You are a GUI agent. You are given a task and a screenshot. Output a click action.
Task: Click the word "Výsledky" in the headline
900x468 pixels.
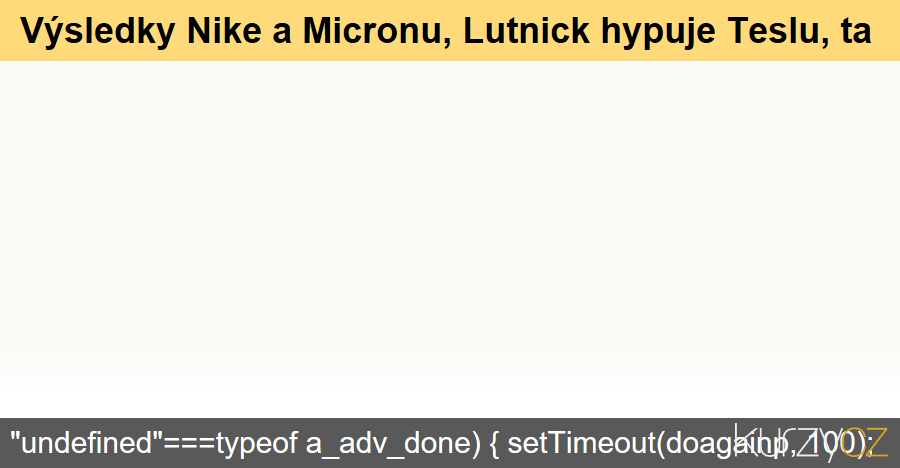coord(98,31)
